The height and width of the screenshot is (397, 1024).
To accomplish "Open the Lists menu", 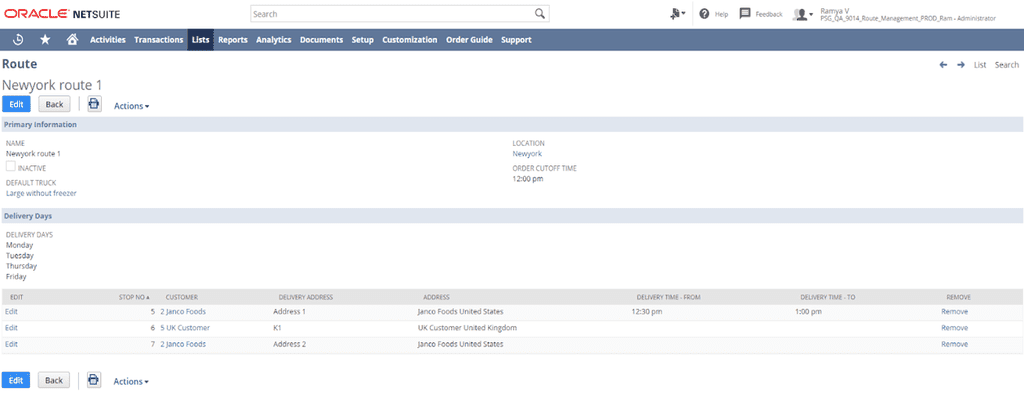I will pos(200,40).
